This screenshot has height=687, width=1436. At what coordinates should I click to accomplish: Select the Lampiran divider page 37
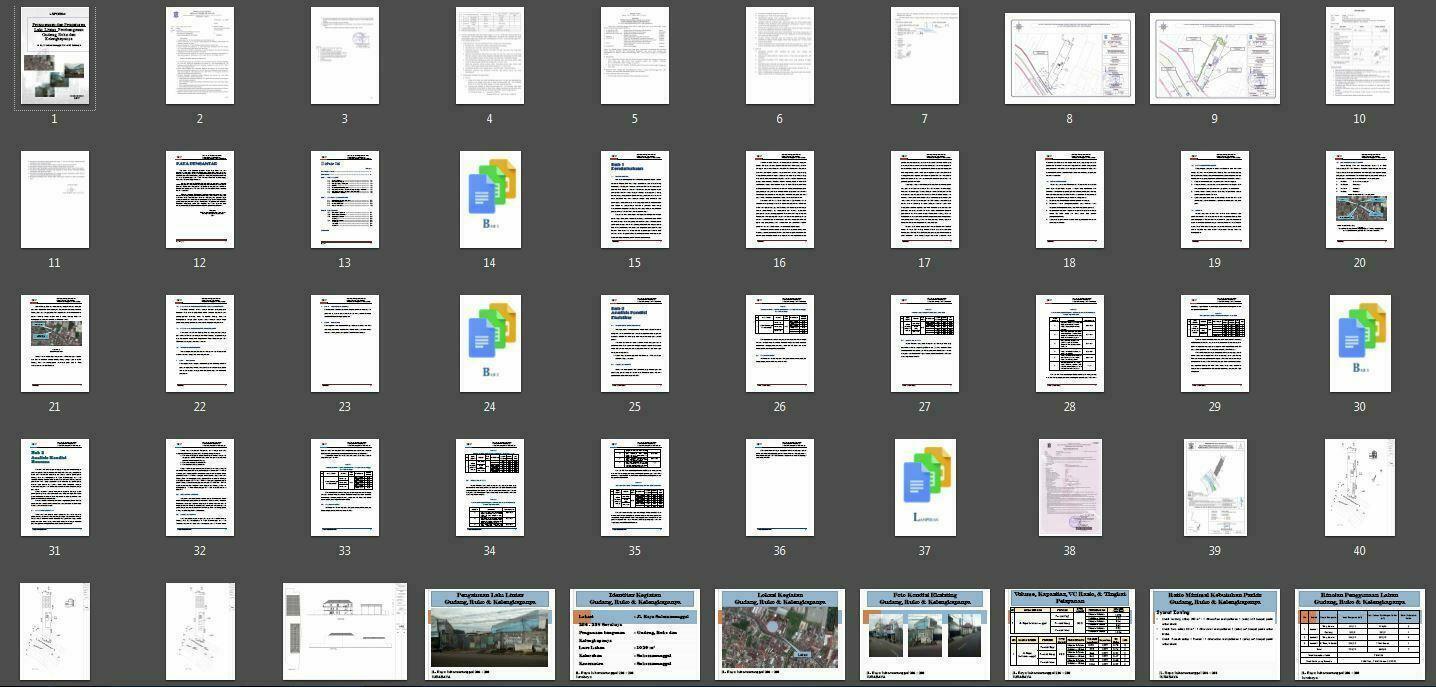click(x=925, y=487)
